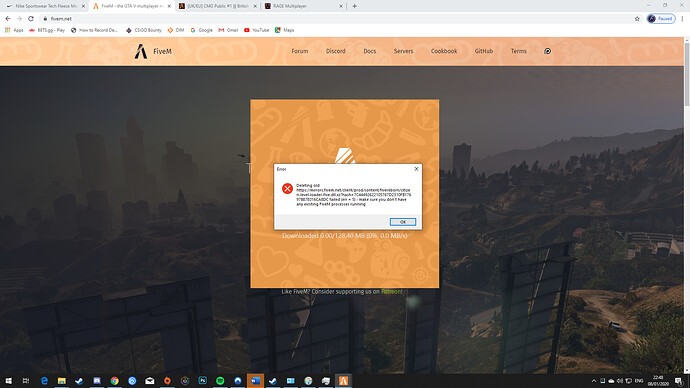Image resolution: width=690 pixels, height=388 pixels.
Task: Switch to the UK/EU CMG Public tab
Action: (217, 6)
